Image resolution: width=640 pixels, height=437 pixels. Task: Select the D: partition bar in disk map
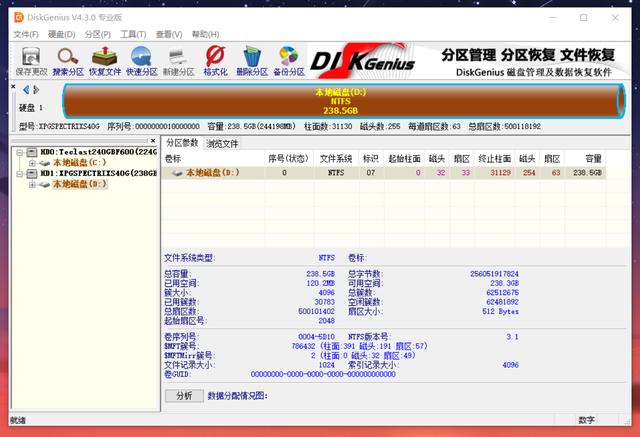[x=344, y=101]
